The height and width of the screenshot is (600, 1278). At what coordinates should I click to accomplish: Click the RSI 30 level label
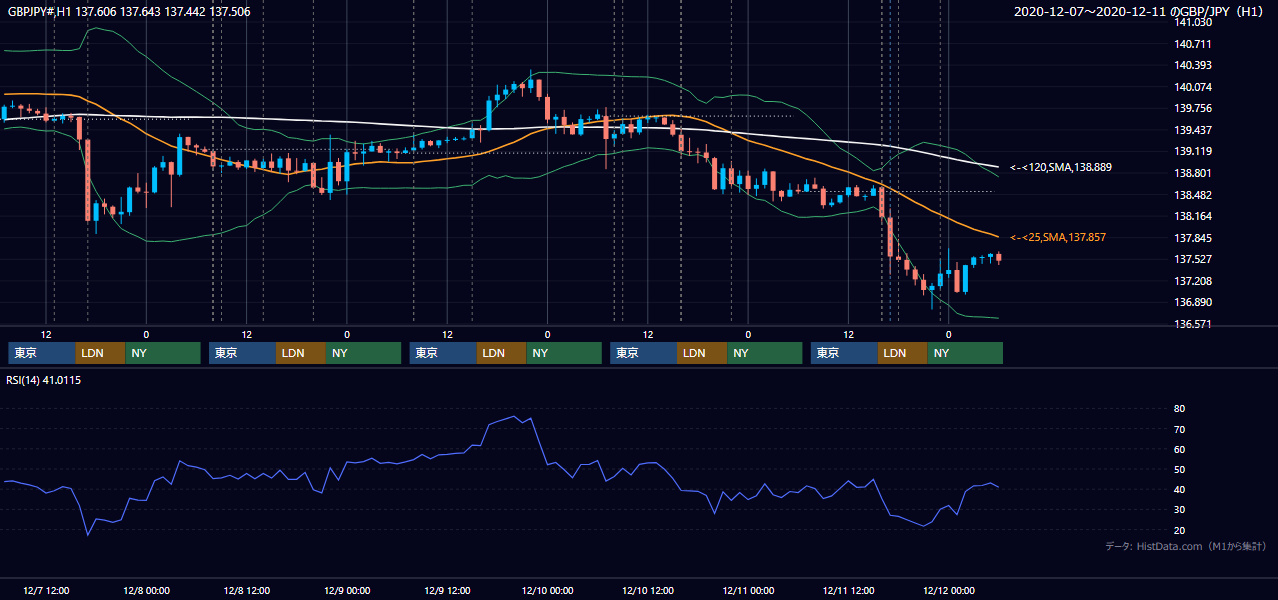pos(1180,510)
